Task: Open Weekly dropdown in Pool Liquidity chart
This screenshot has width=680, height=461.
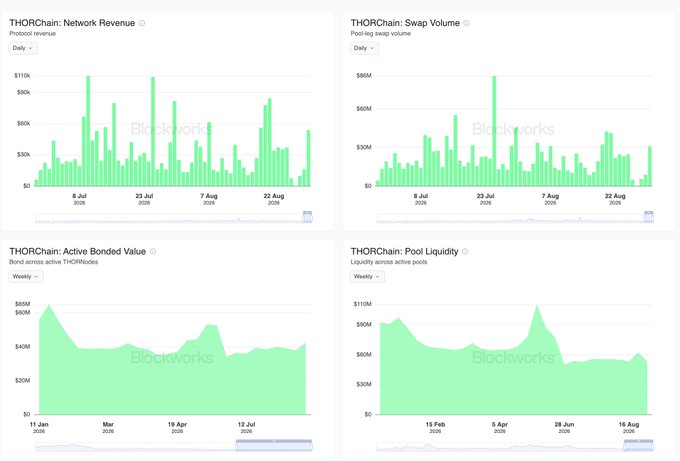Action: click(x=367, y=276)
